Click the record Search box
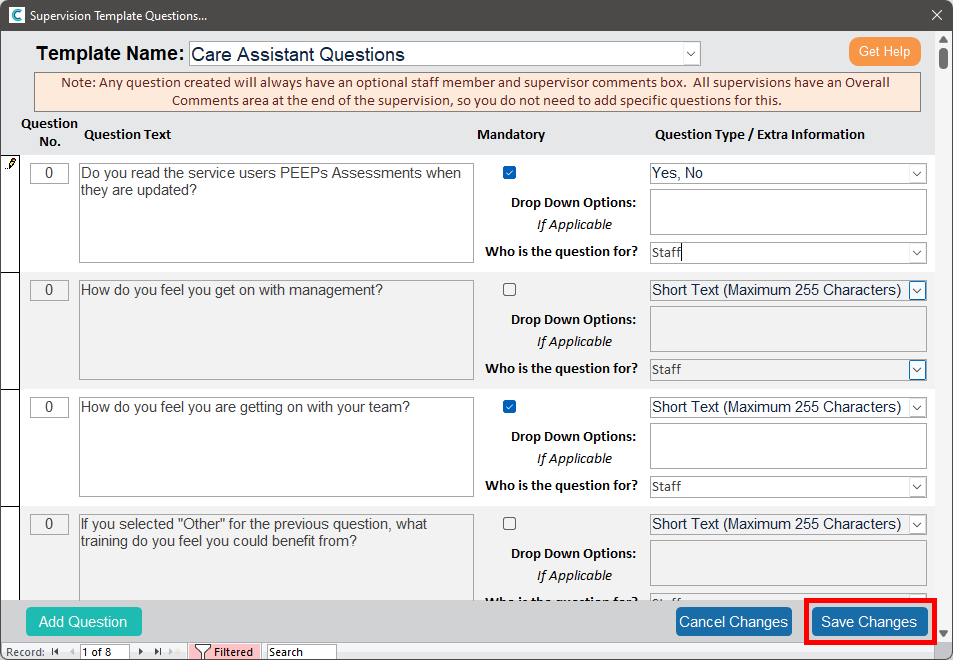 point(300,652)
